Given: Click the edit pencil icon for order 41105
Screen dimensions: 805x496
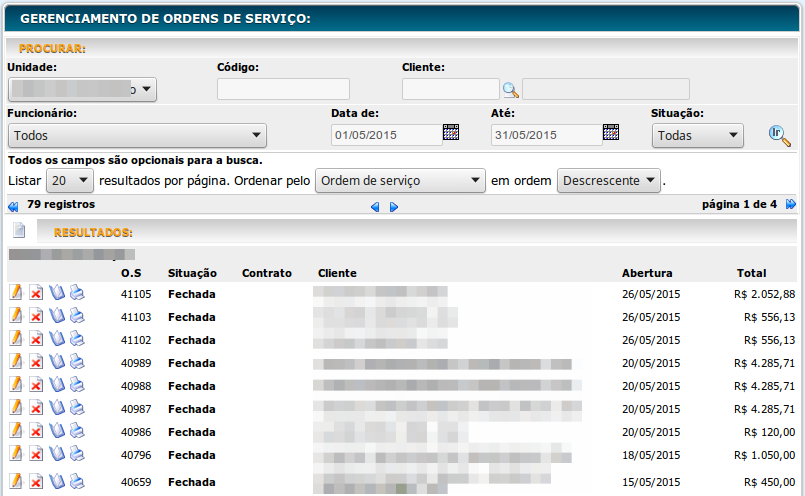Looking at the screenshot, I should [16, 293].
